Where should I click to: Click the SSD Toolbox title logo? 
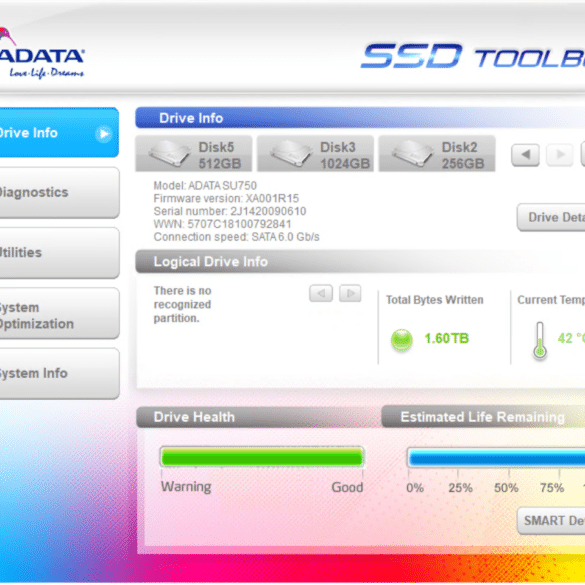(x=473, y=56)
